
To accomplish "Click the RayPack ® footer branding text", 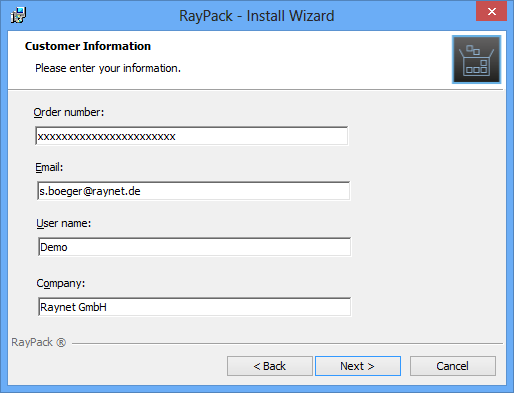I will 39,342.
